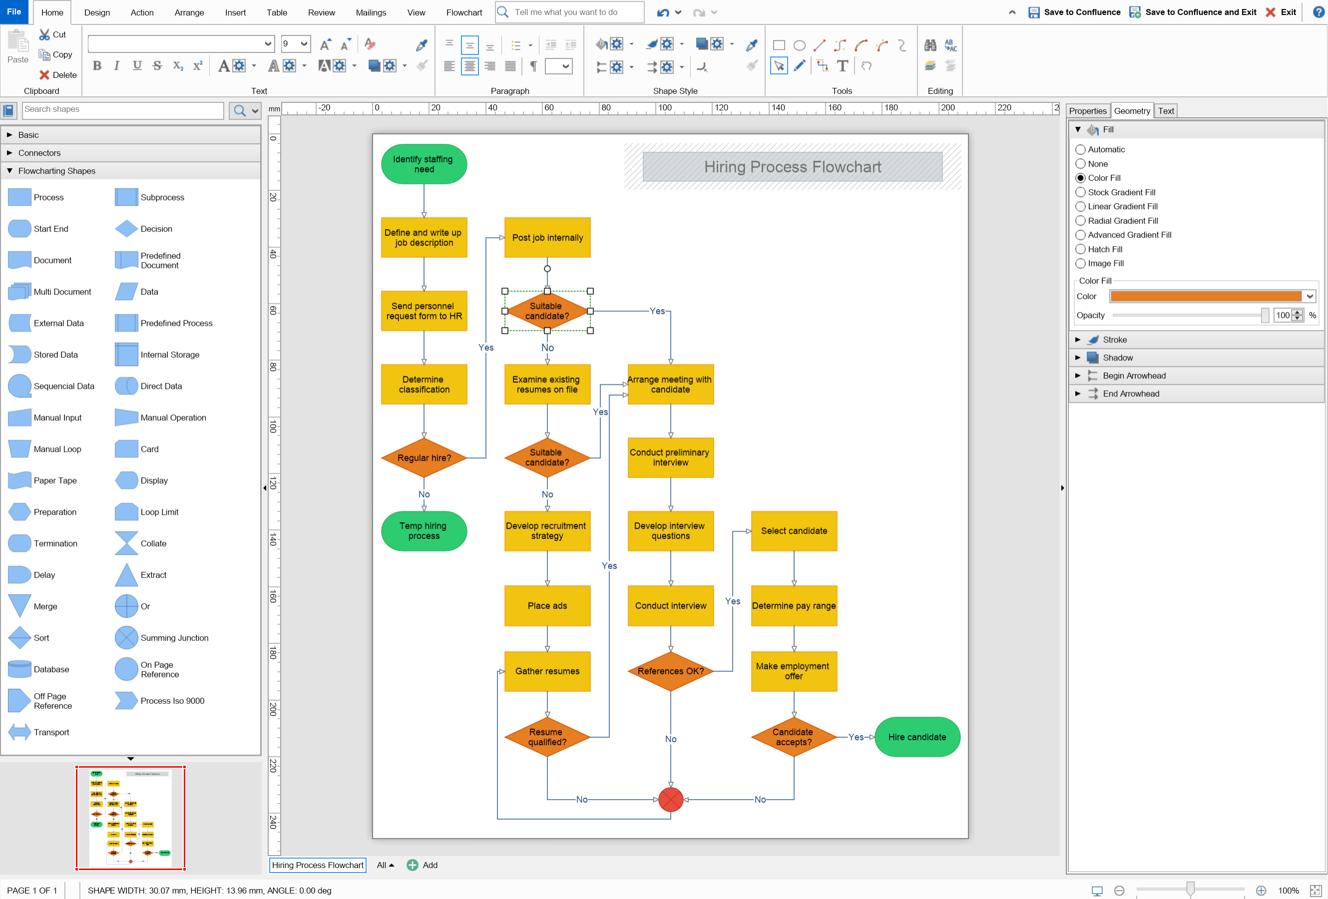Image resolution: width=1328 pixels, height=899 pixels.
Task: Select the Pointer selection tool
Action: 778,65
